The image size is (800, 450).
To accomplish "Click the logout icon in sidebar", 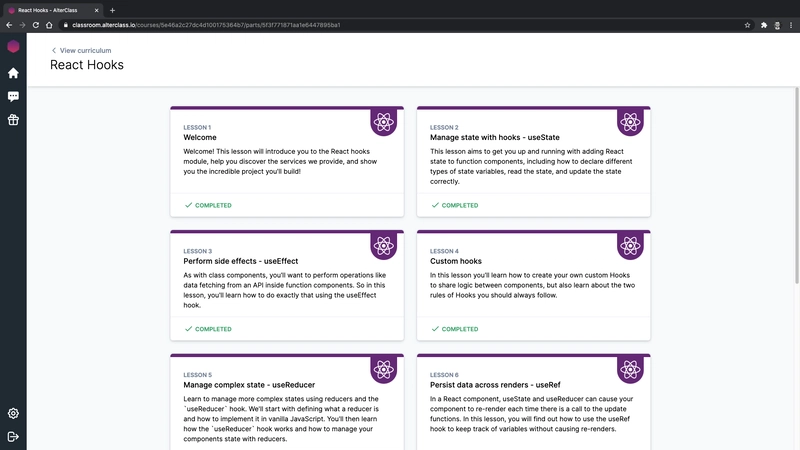I will pyautogui.click(x=13, y=437).
